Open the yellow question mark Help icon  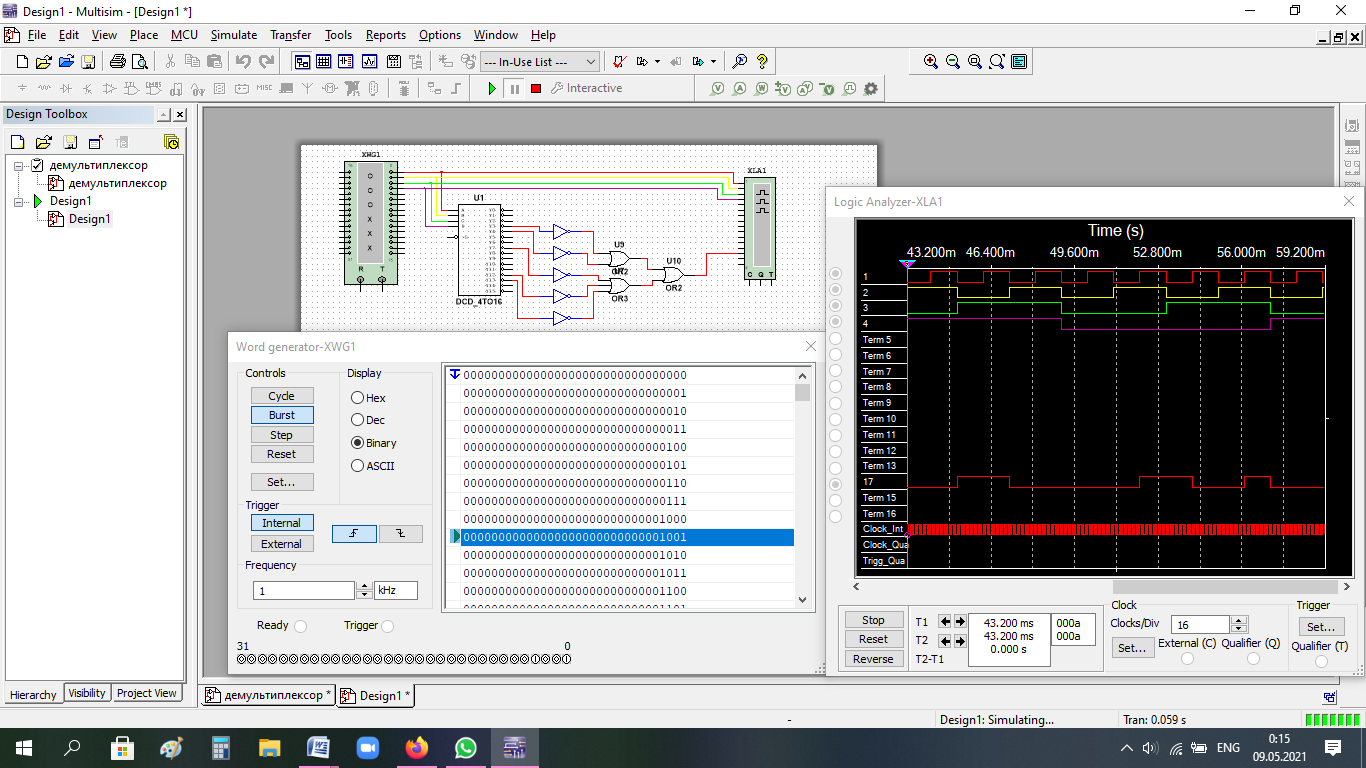[762, 61]
